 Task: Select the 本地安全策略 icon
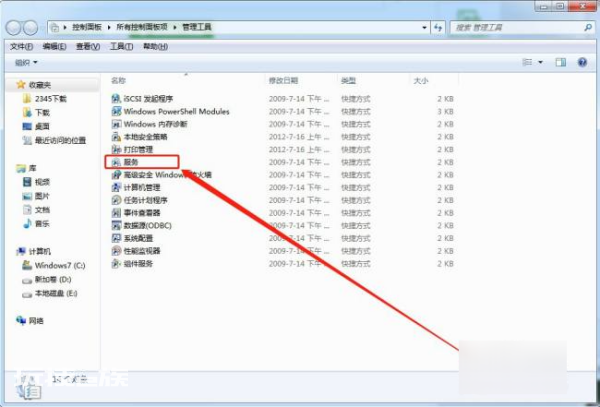pos(116,137)
